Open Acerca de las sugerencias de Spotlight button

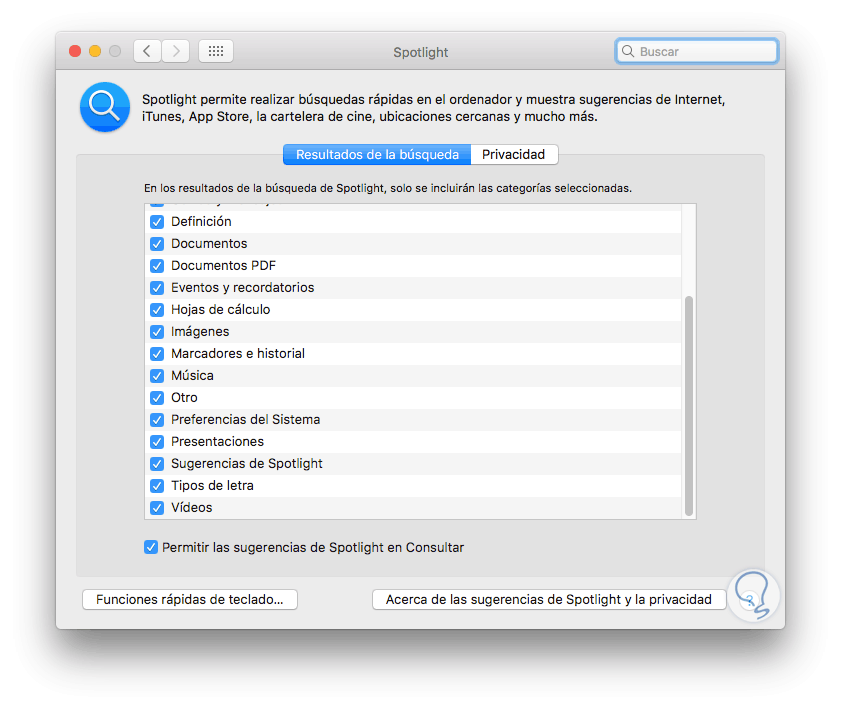(x=549, y=599)
